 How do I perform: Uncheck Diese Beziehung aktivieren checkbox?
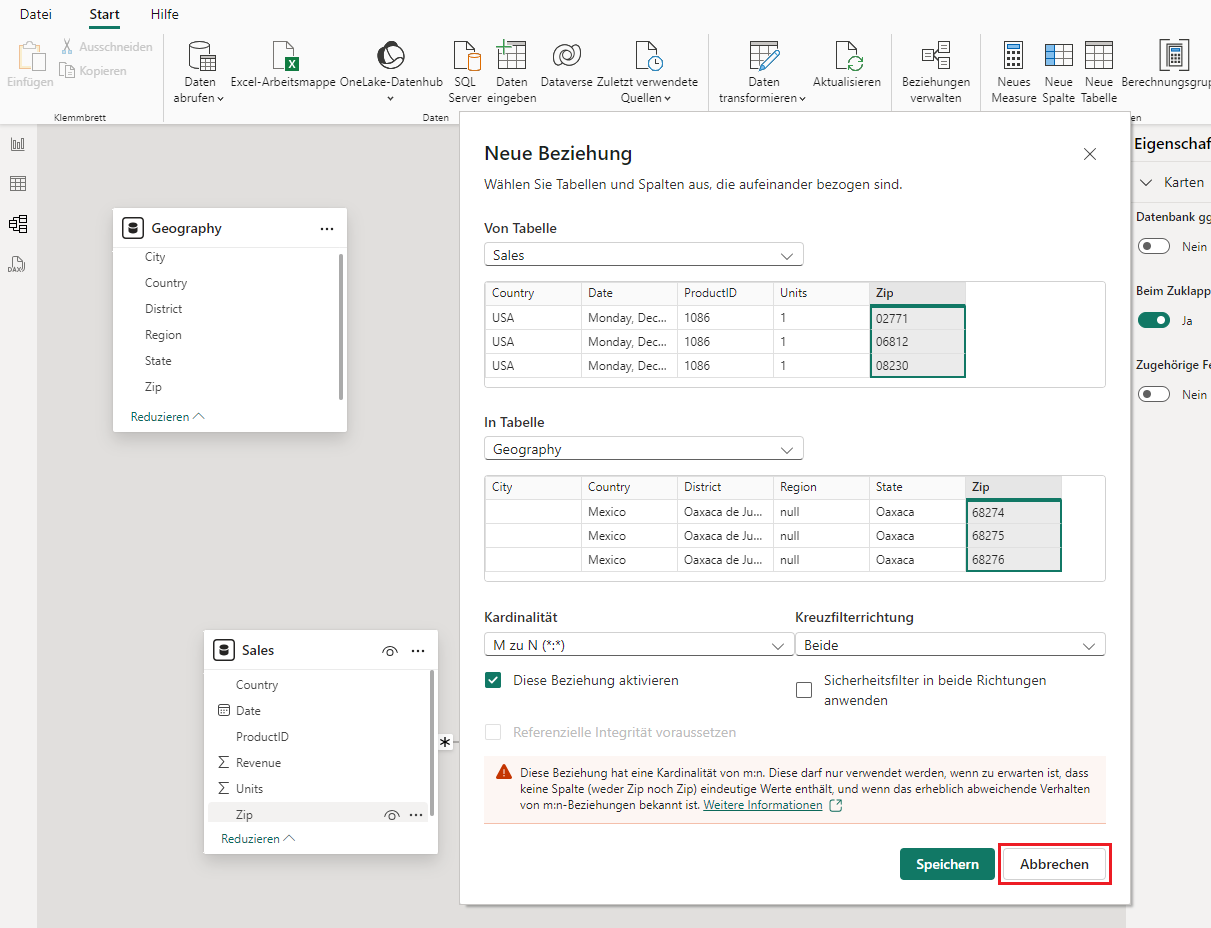pos(493,680)
